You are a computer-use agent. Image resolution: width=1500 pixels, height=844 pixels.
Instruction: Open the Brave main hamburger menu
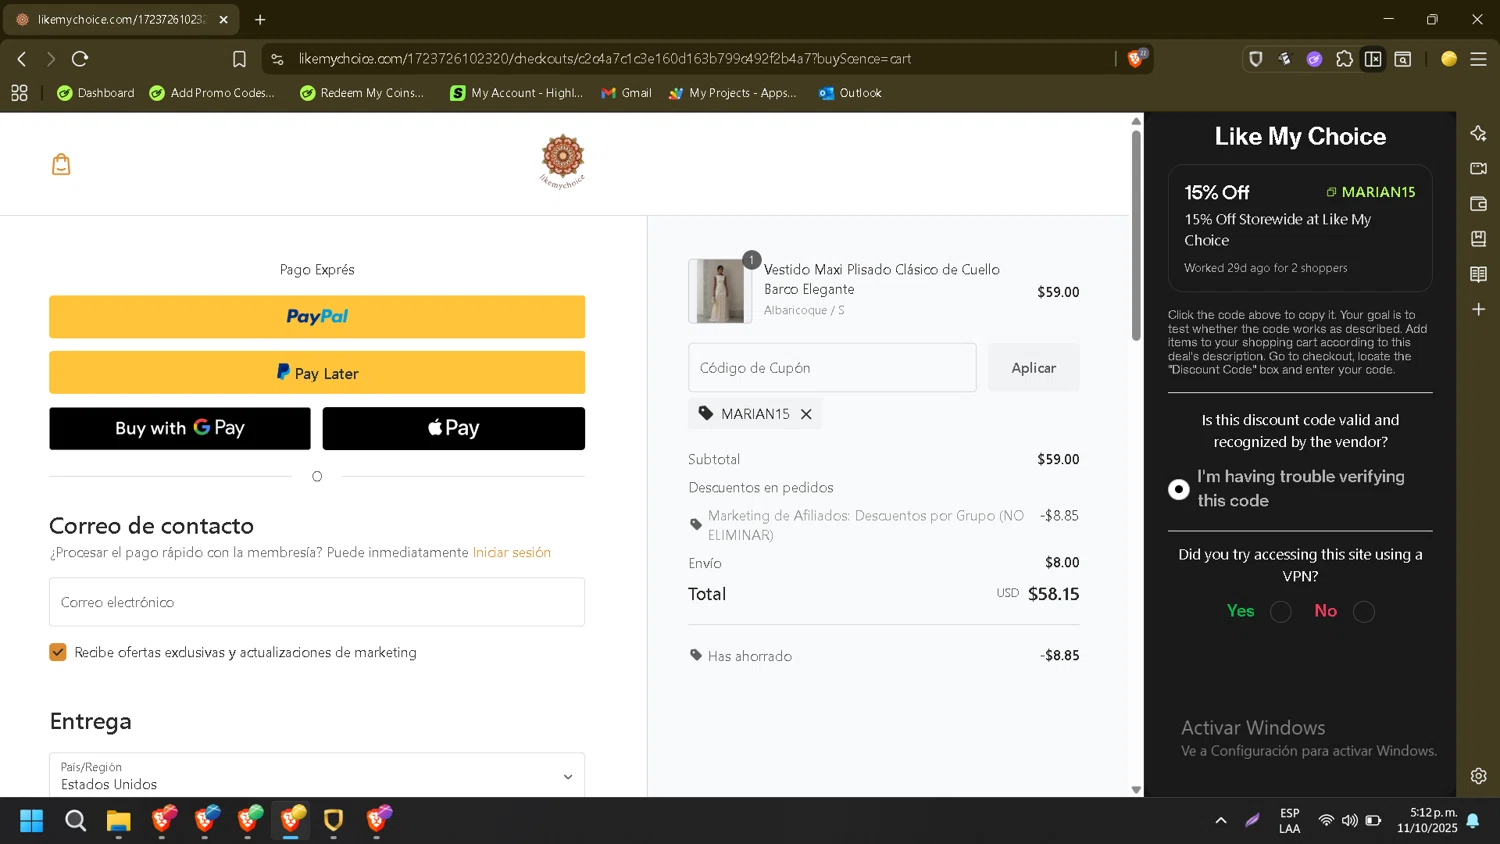pos(1478,59)
